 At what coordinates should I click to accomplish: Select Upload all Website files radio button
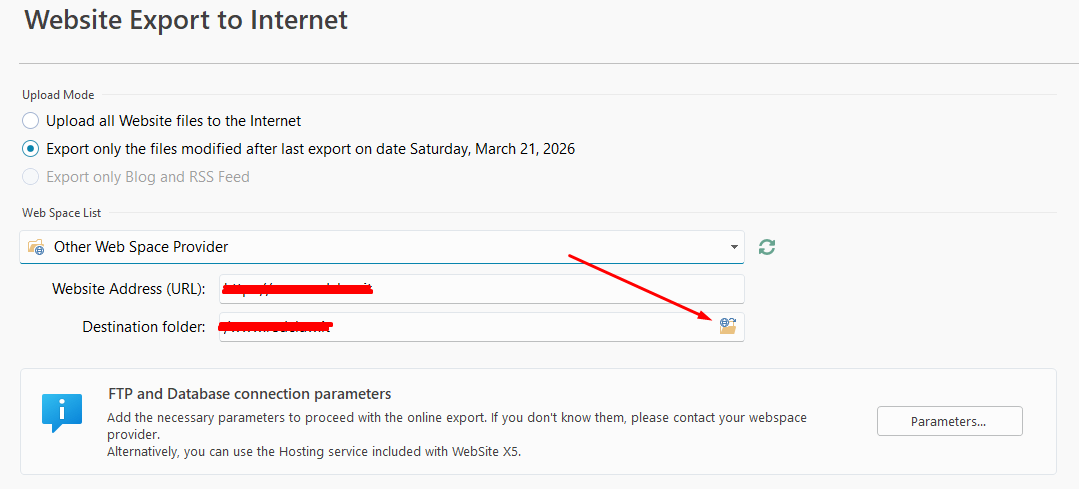(x=31, y=121)
